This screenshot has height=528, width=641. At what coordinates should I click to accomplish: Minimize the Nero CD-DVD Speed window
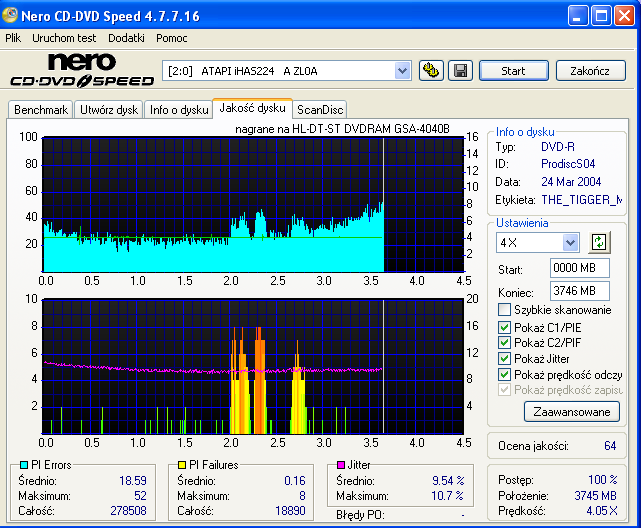[578, 16]
